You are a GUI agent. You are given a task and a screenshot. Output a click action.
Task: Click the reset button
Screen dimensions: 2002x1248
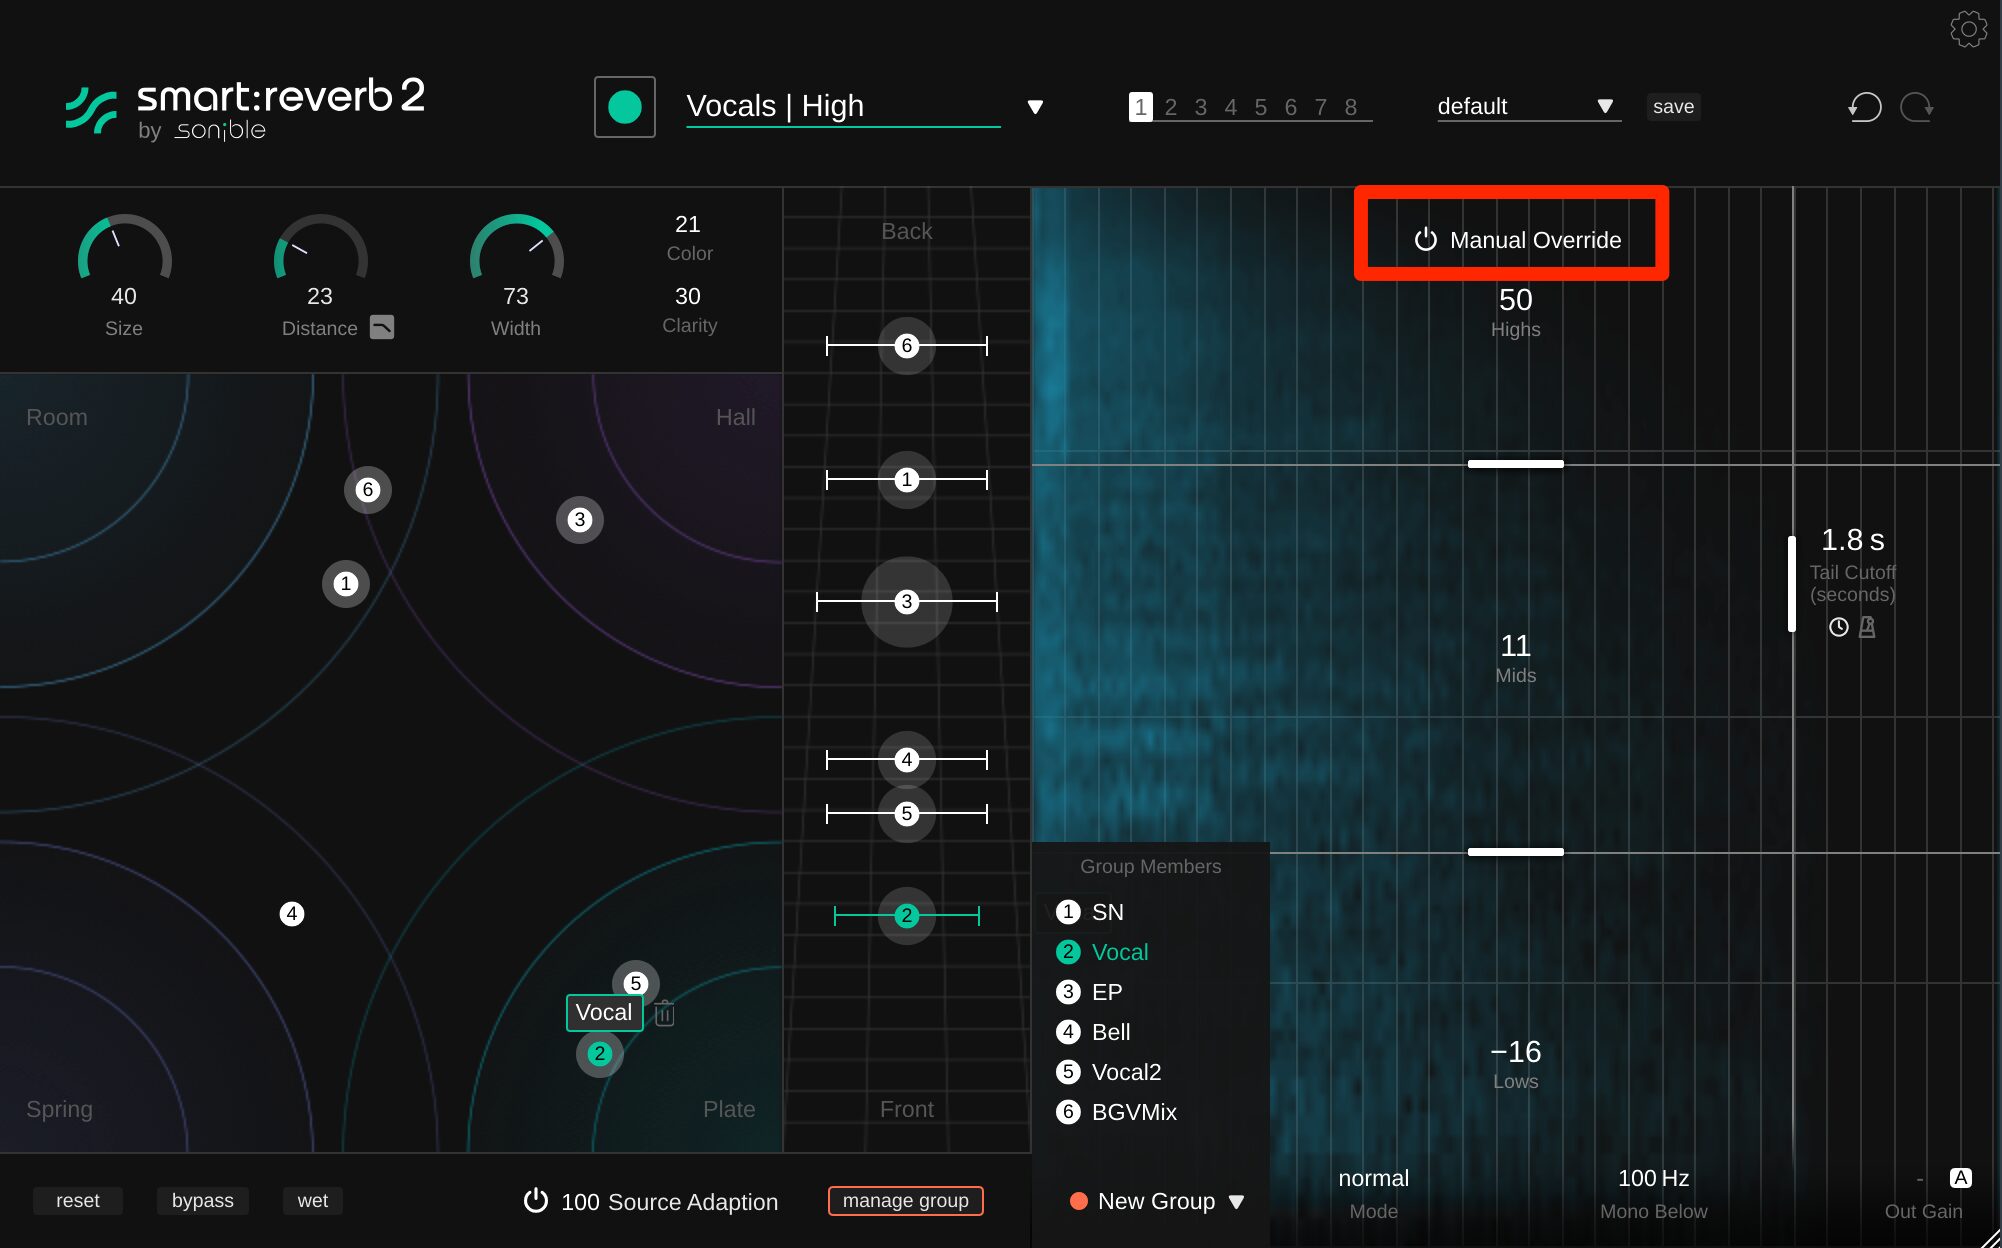point(78,1201)
